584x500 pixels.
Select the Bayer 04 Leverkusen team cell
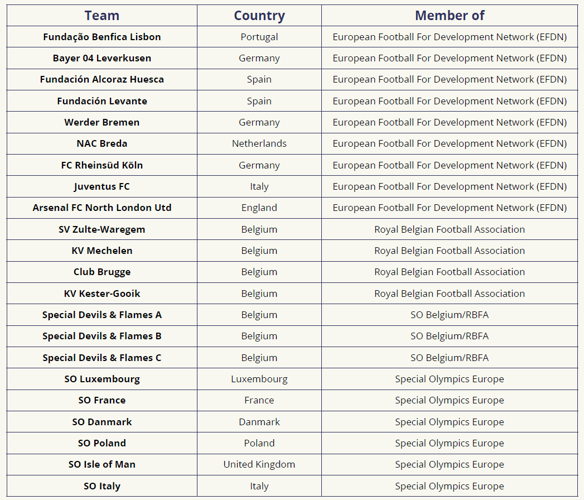point(102,58)
